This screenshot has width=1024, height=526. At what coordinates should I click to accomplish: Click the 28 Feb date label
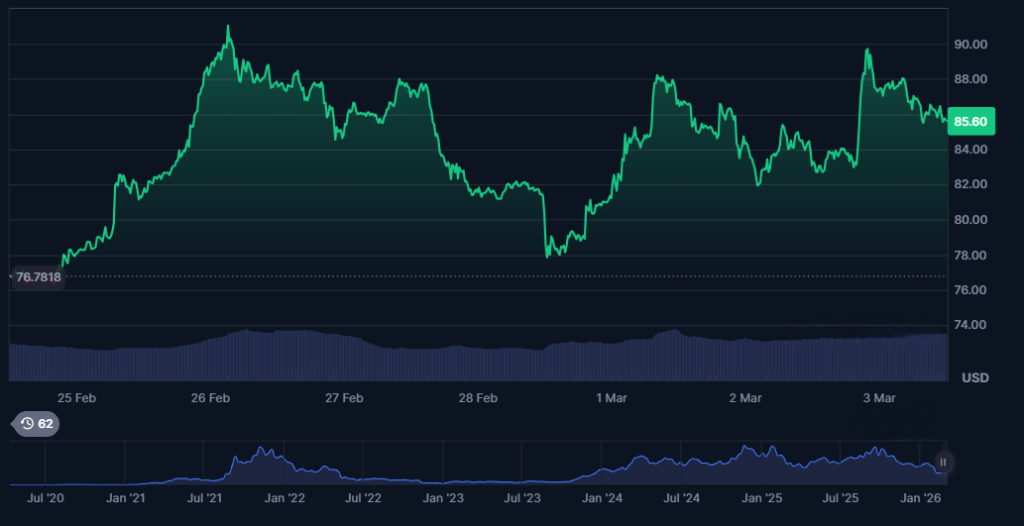point(477,398)
